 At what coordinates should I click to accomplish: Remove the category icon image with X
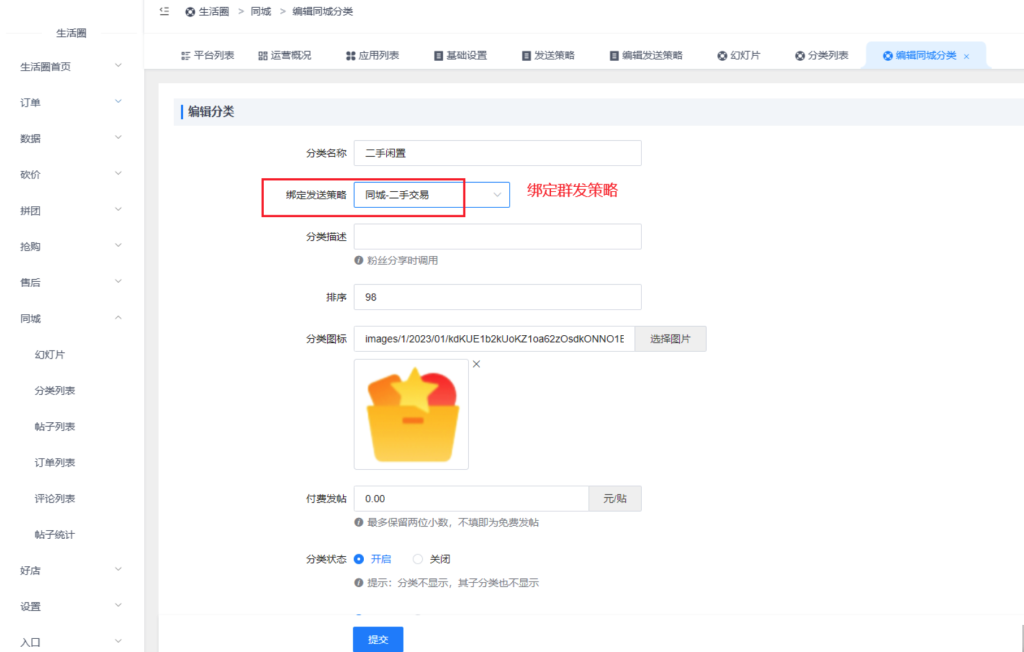point(476,364)
